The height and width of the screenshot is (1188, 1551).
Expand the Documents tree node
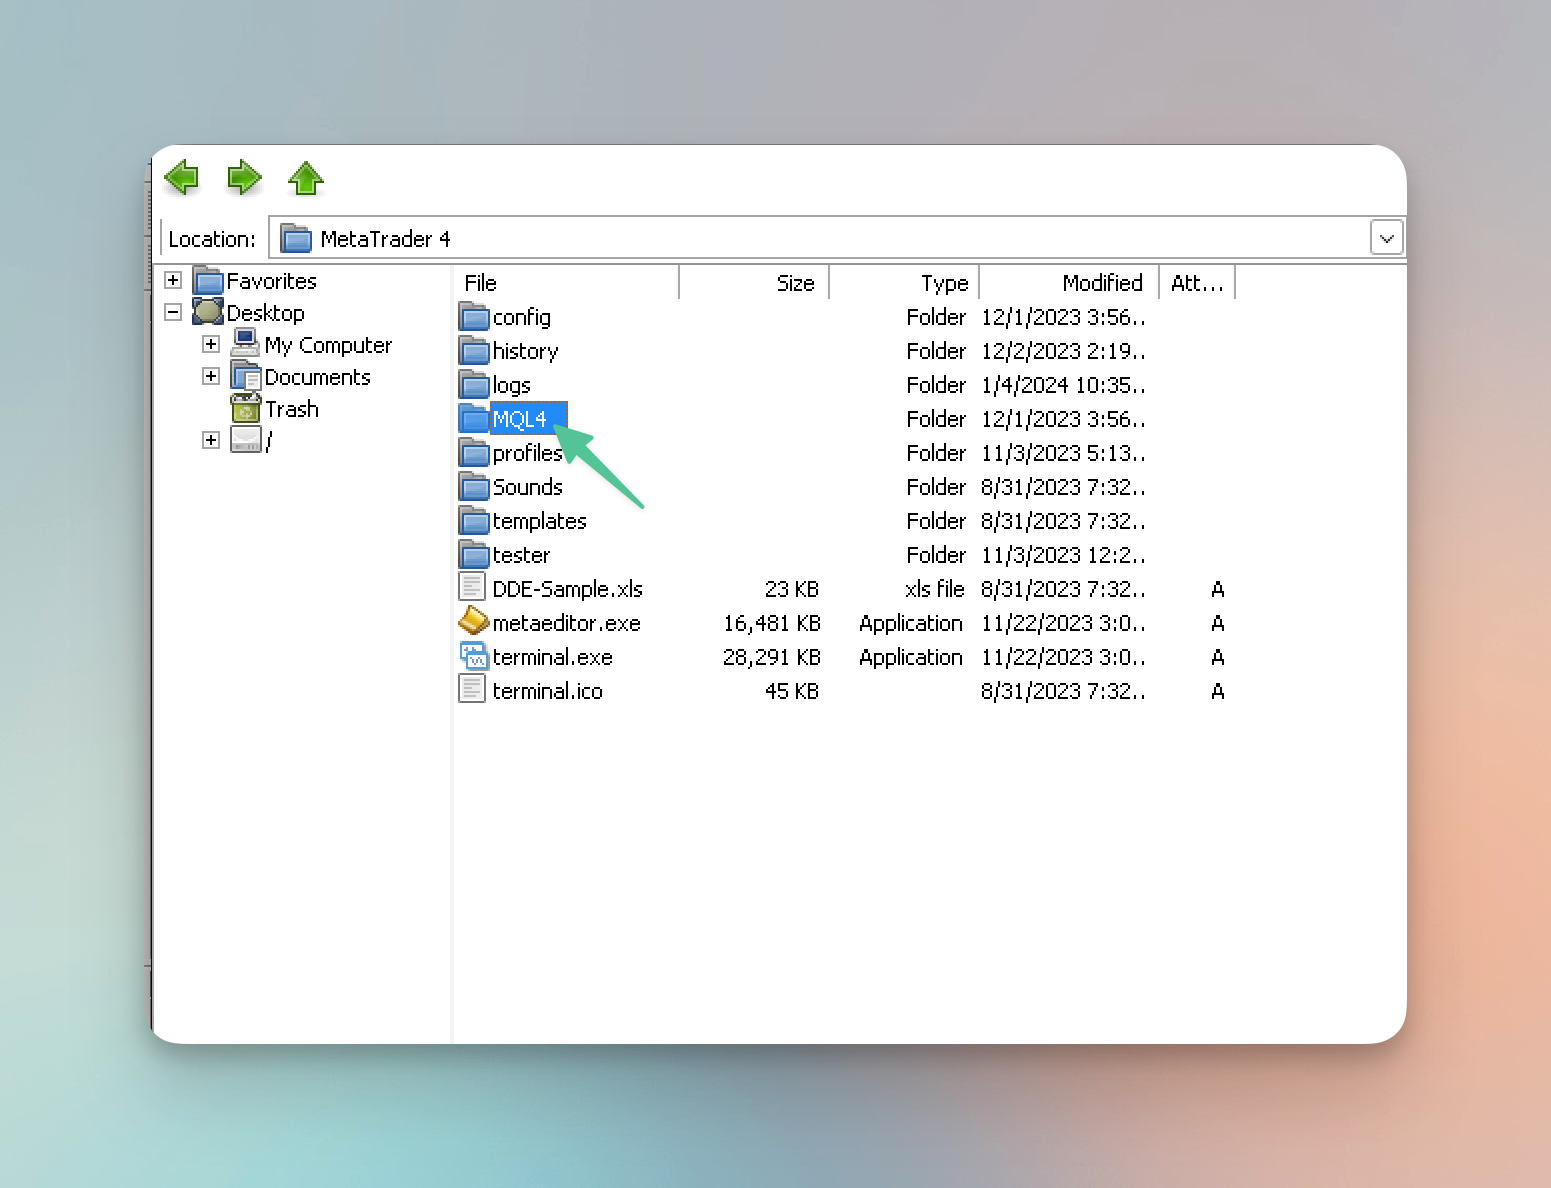pos(211,376)
